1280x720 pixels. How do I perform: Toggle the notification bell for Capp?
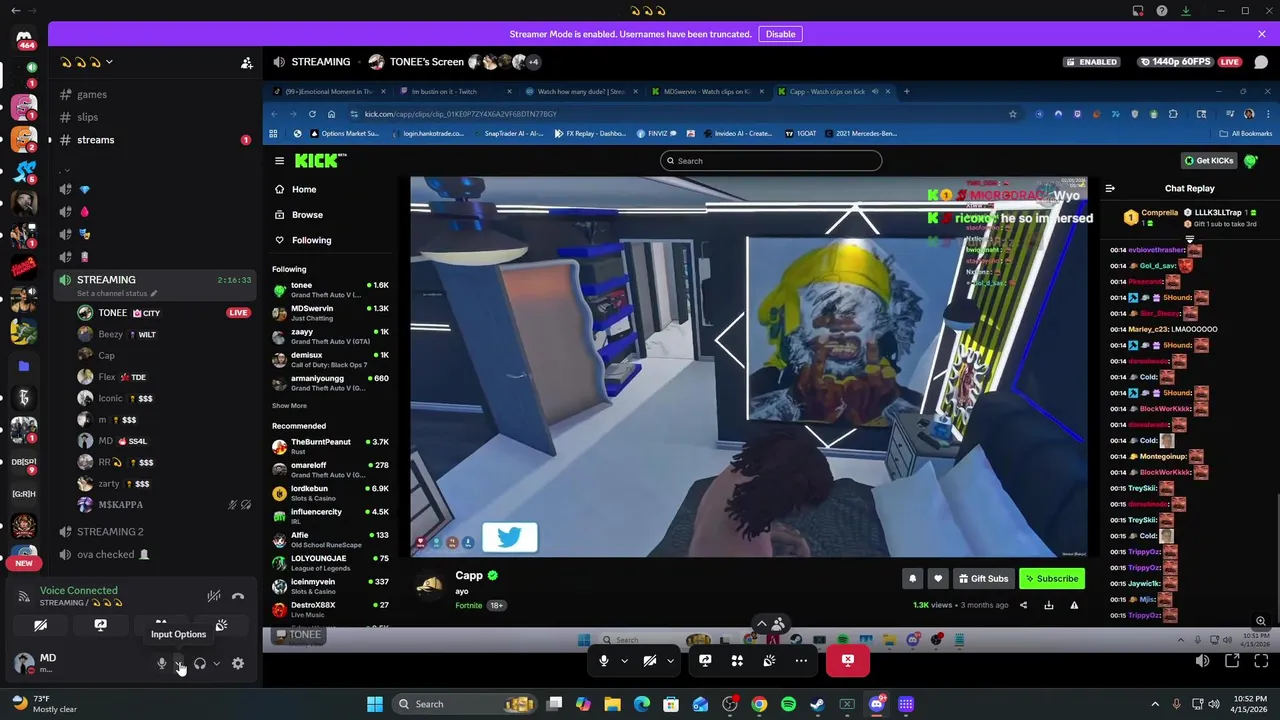pyautogui.click(x=913, y=579)
